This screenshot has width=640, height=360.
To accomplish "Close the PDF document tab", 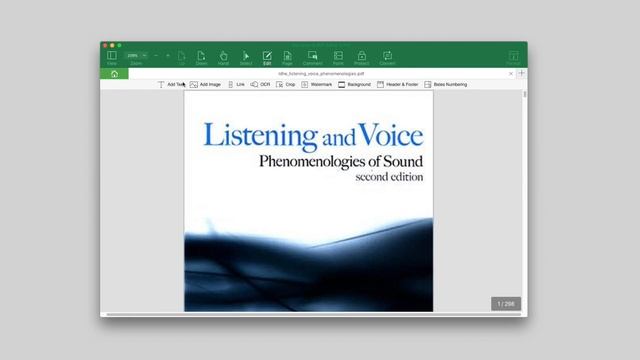I will 511,74.
